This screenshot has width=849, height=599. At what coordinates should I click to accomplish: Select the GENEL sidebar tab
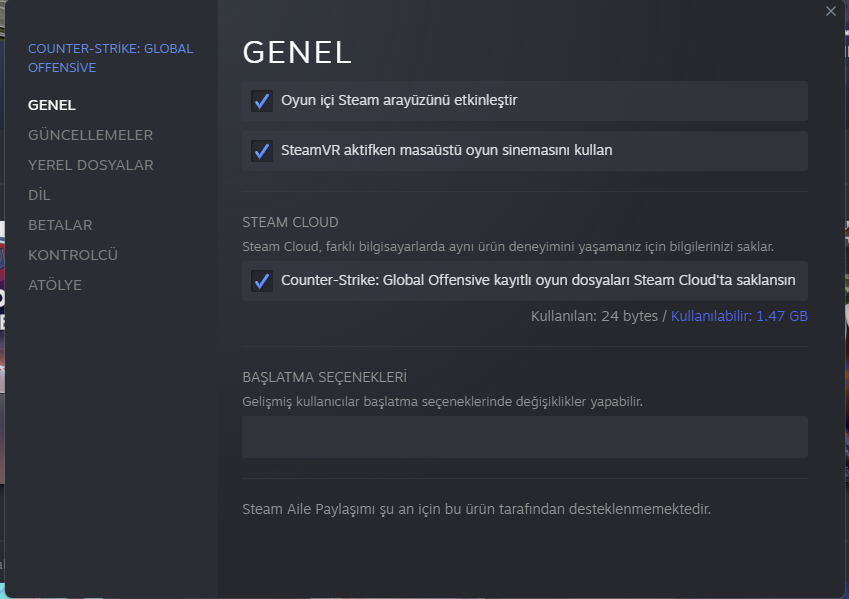pos(52,105)
